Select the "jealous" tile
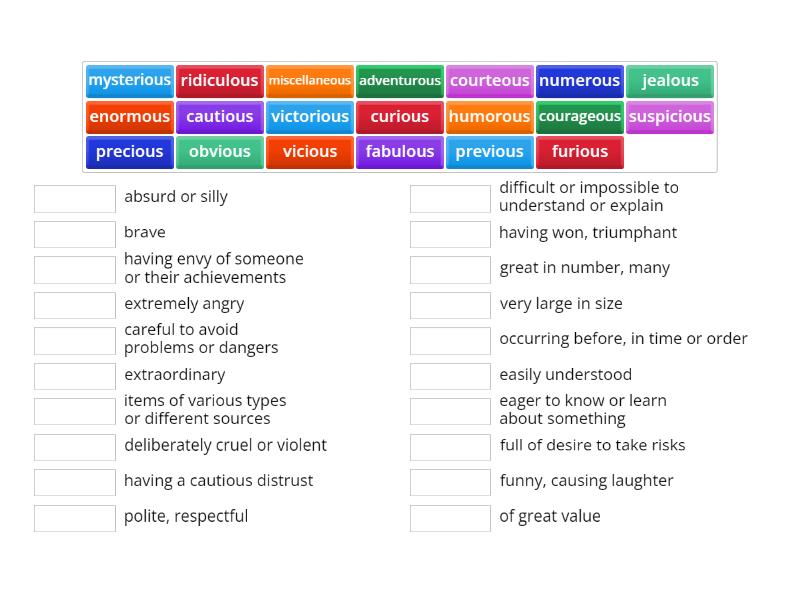This screenshot has height=600, width=800. click(669, 81)
